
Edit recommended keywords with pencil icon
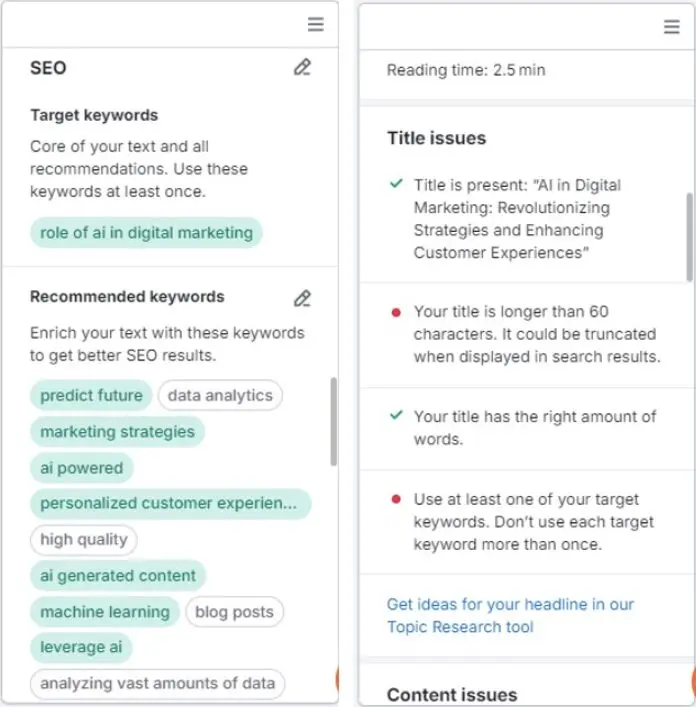[x=302, y=298]
